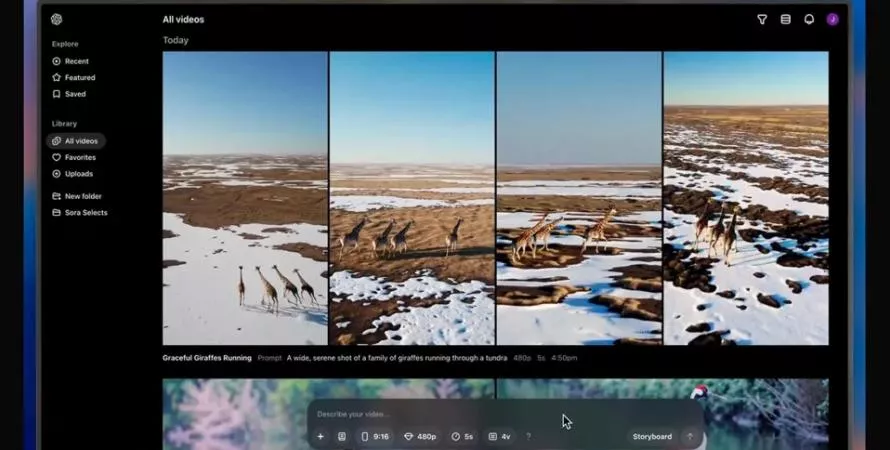This screenshot has width=890, height=450.
Task: Open second giraffe video with brown grassland
Action: [x=412, y=198]
